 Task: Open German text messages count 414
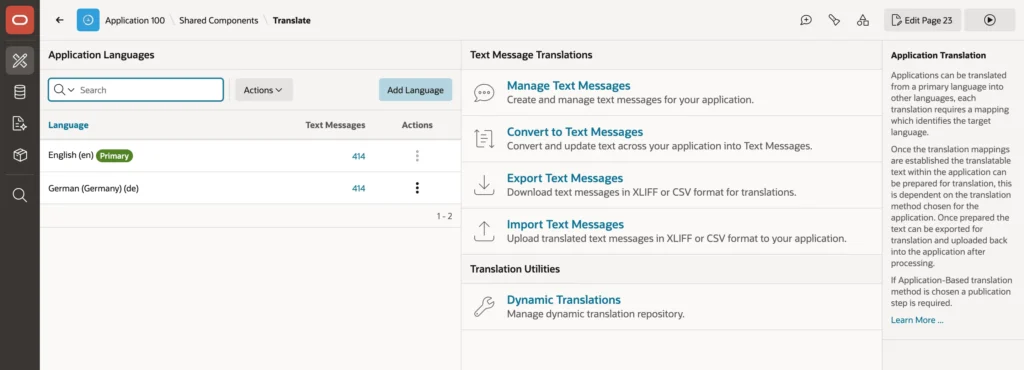359,188
